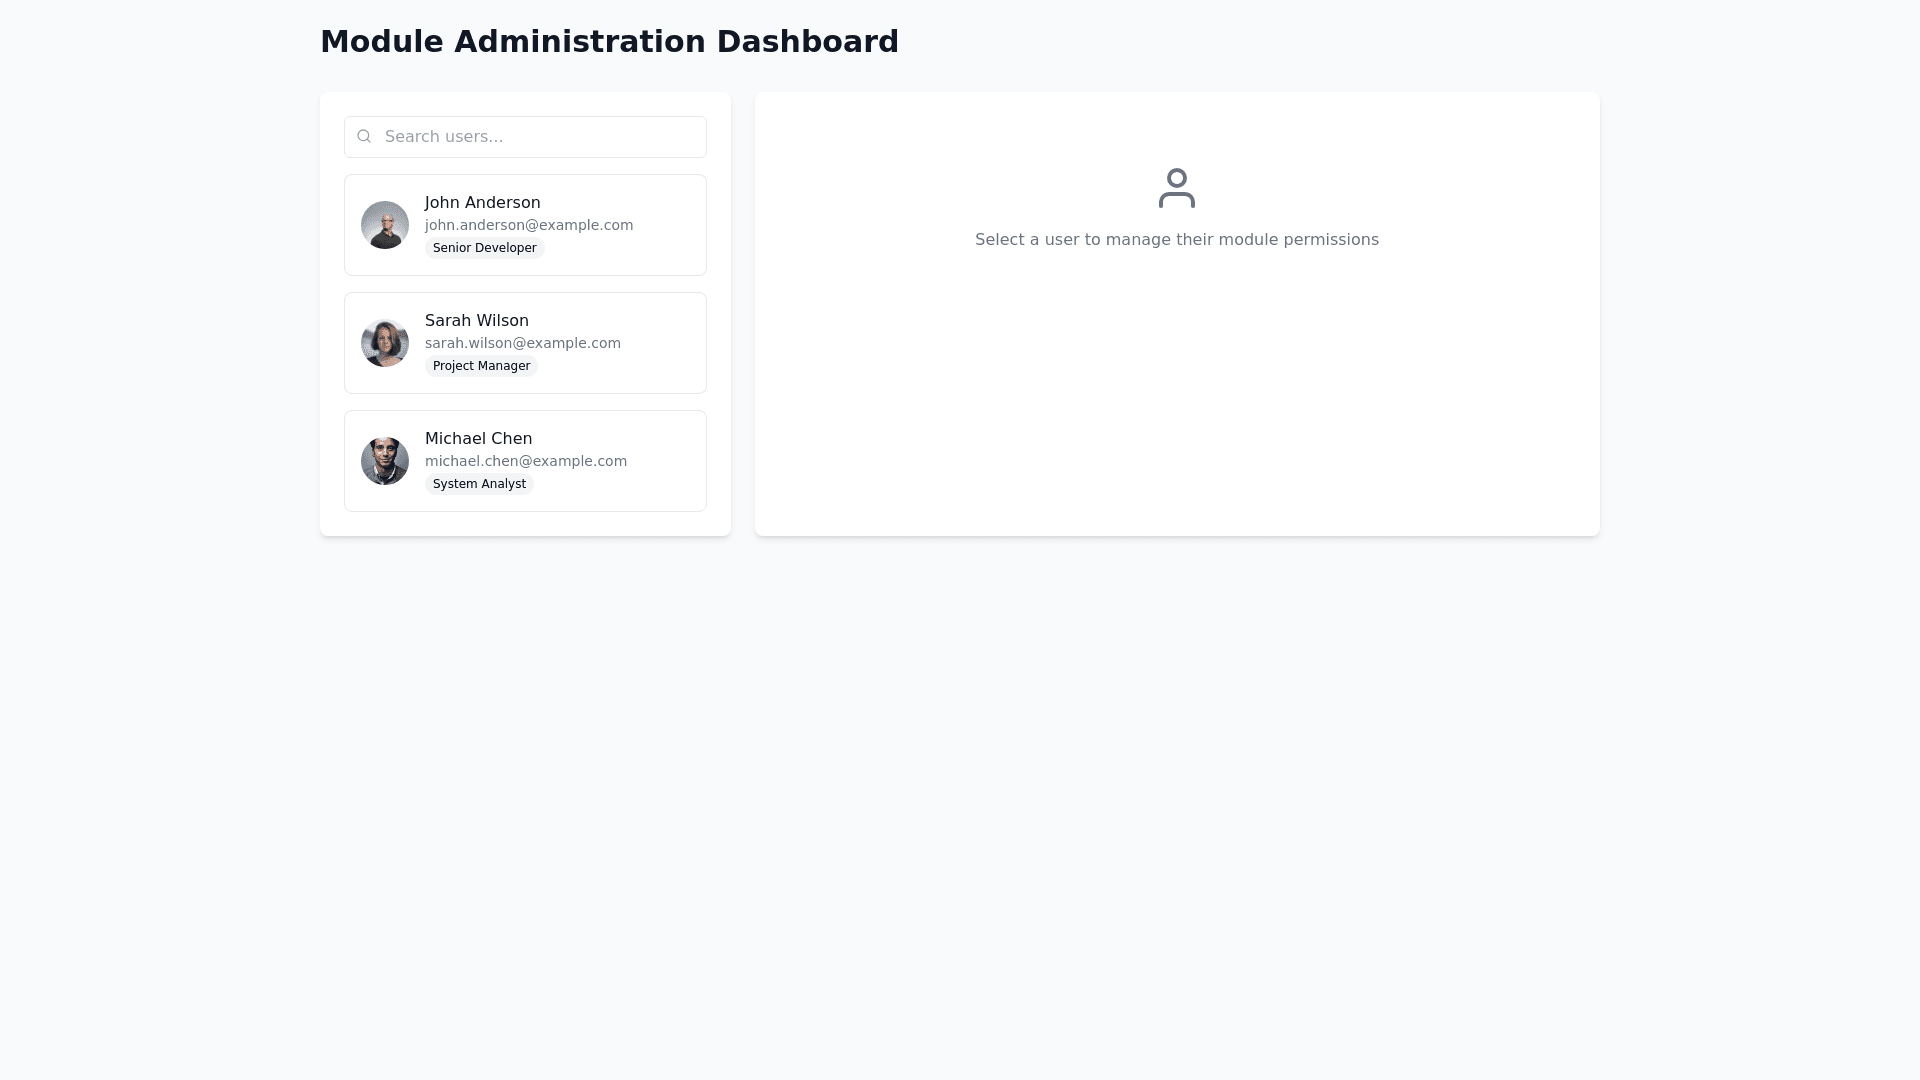
Task: Click the Michael Chen name text
Action: pos(478,439)
